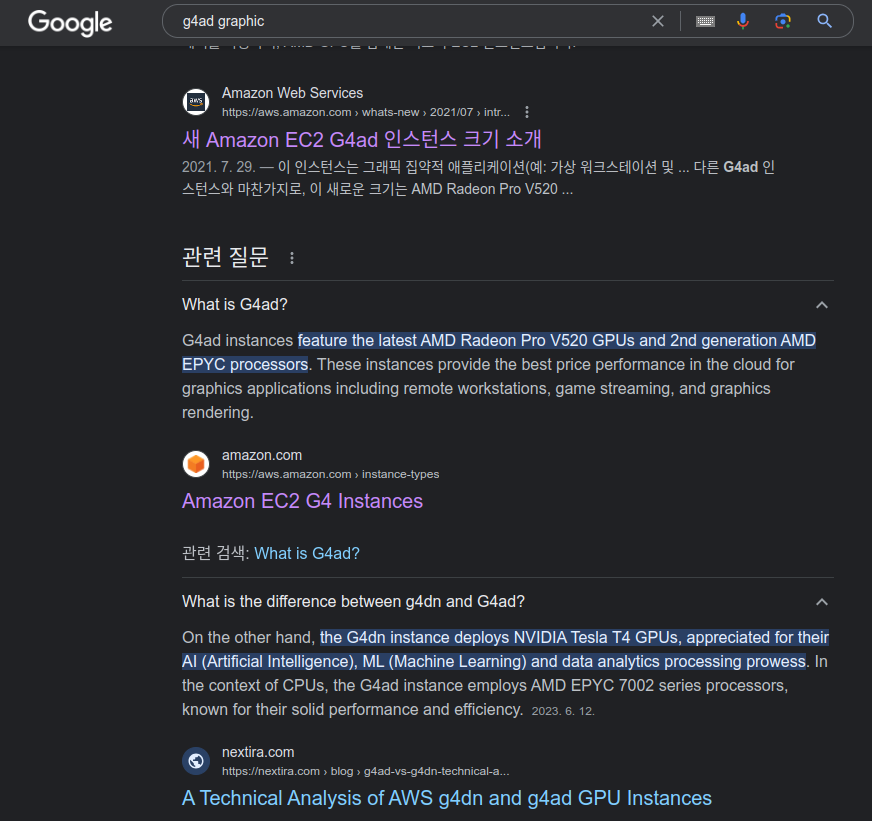Click the orange amazon.com favicon
This screenshot has height=821, width=872.
point(196,464)
